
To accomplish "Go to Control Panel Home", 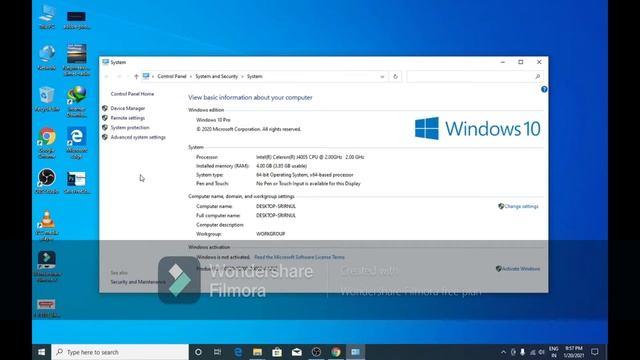I will coord(132,94).
